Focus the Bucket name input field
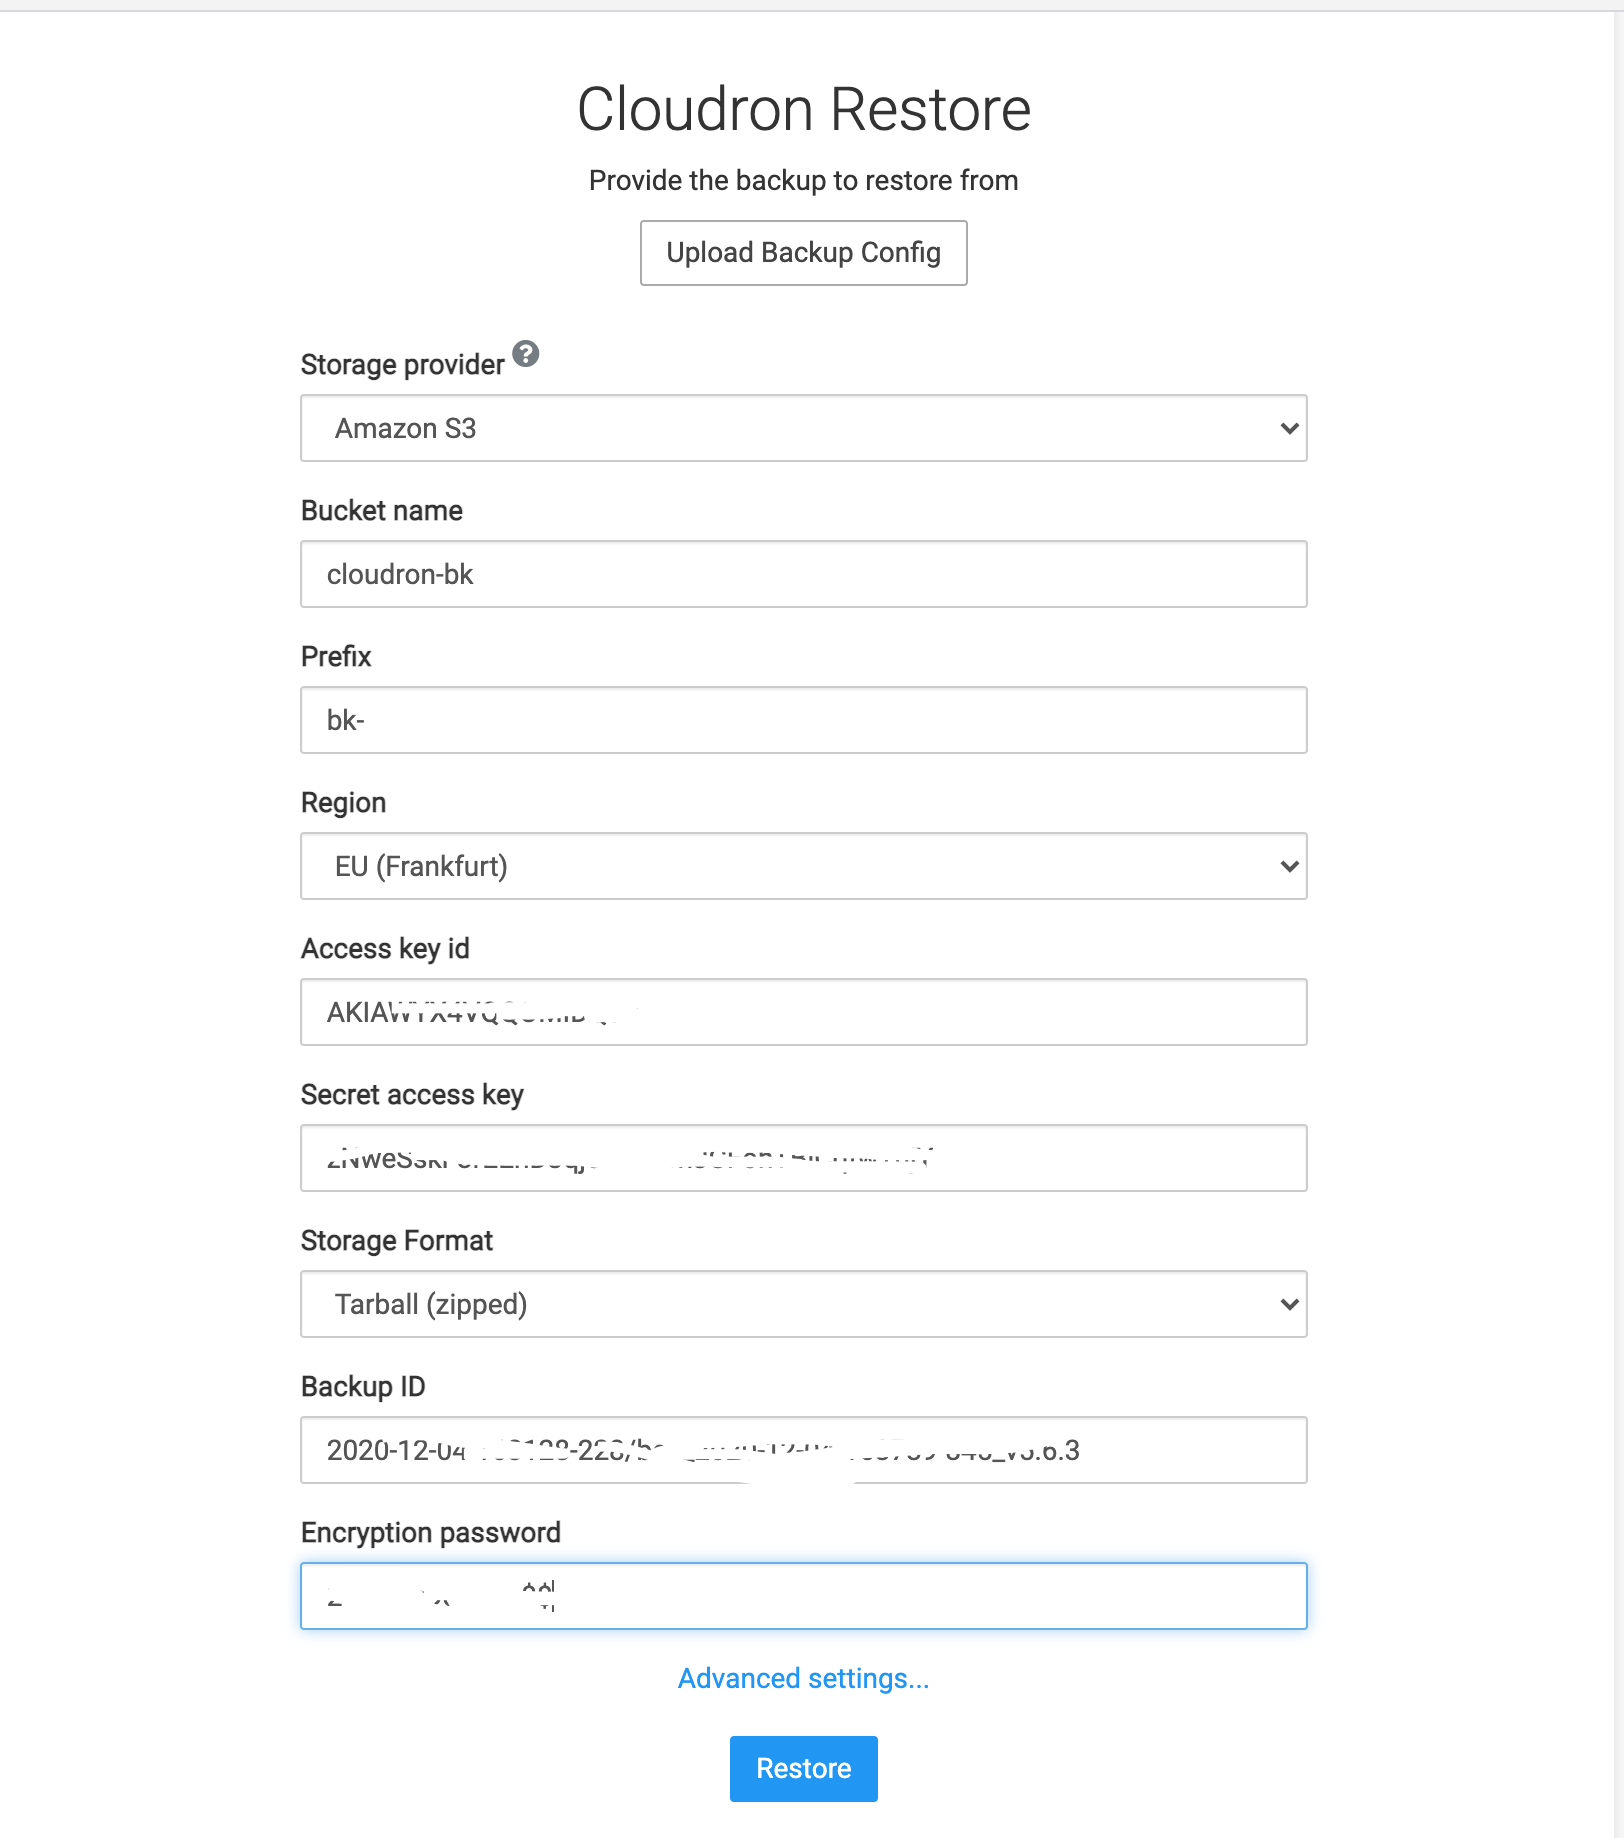 tap(803, 574)
